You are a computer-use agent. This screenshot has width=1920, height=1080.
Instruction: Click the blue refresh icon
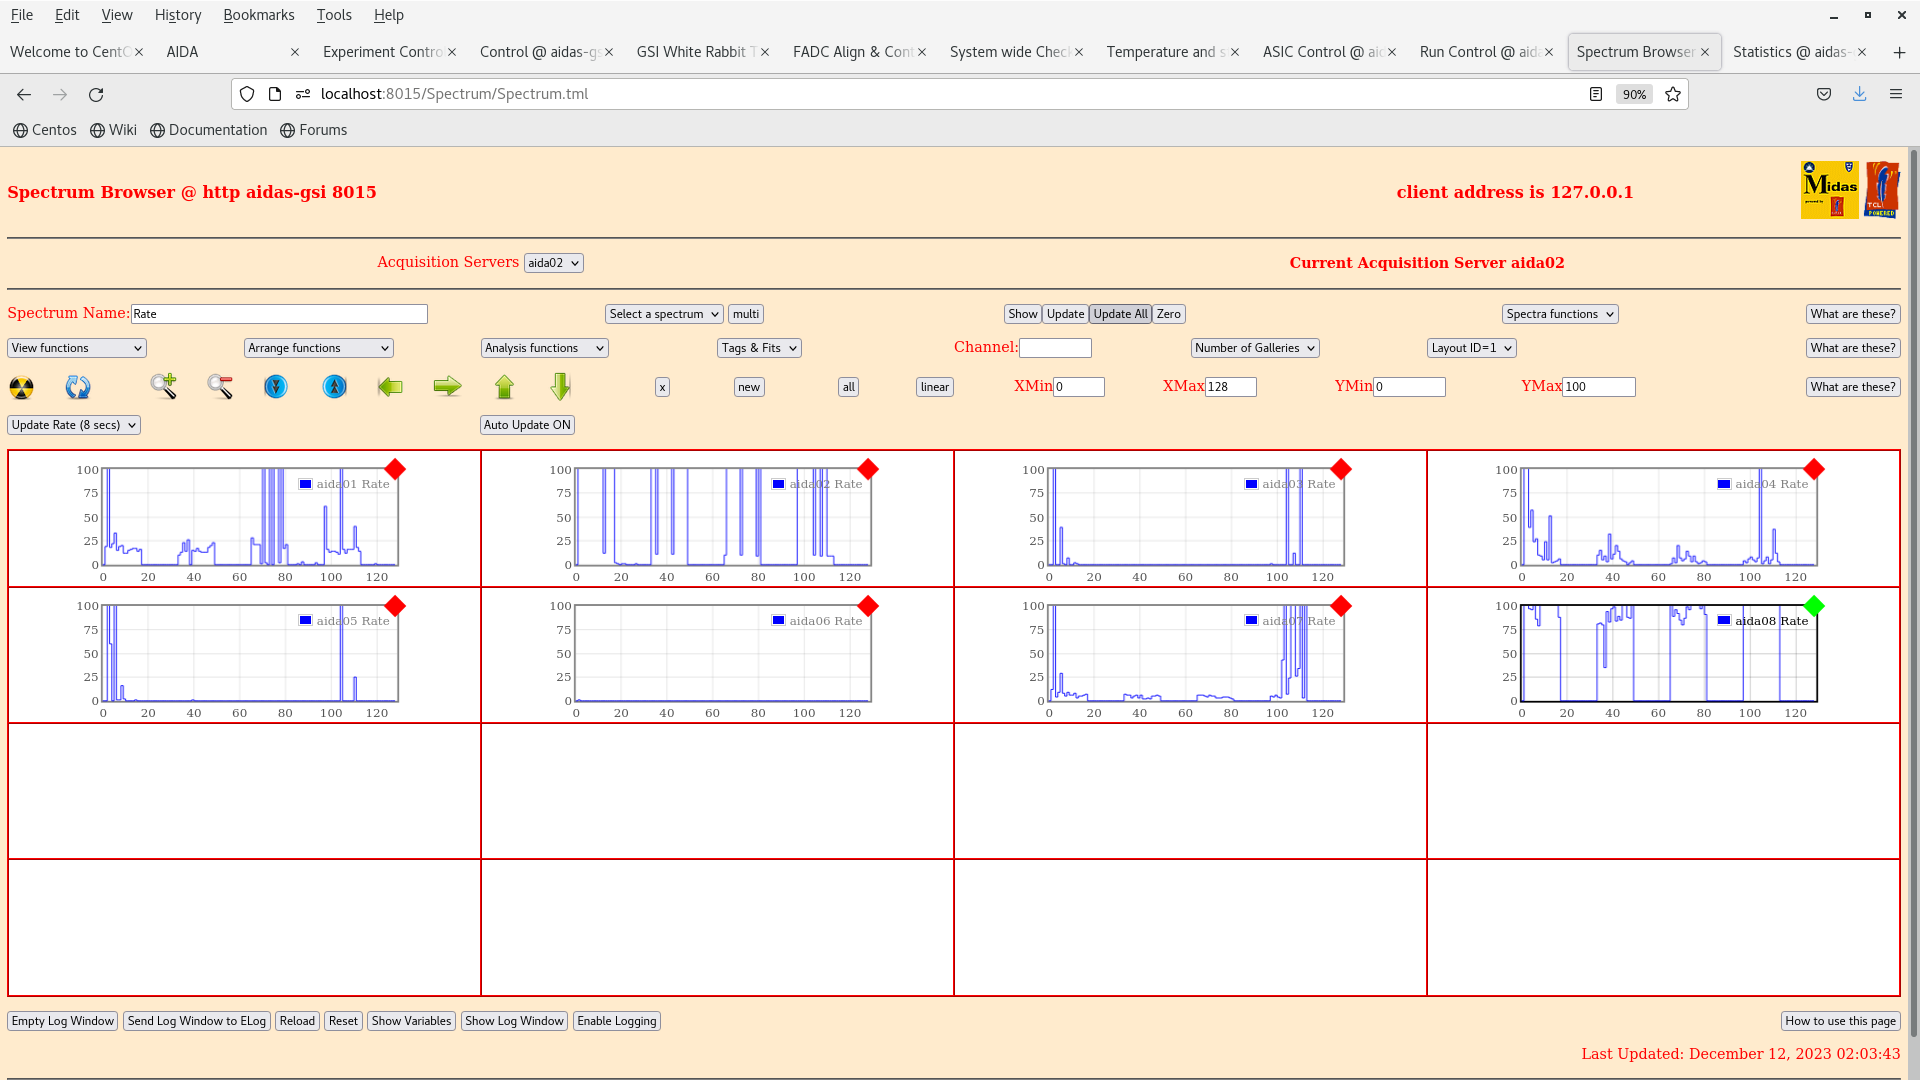pyautogui.click(x=77, y=387)
